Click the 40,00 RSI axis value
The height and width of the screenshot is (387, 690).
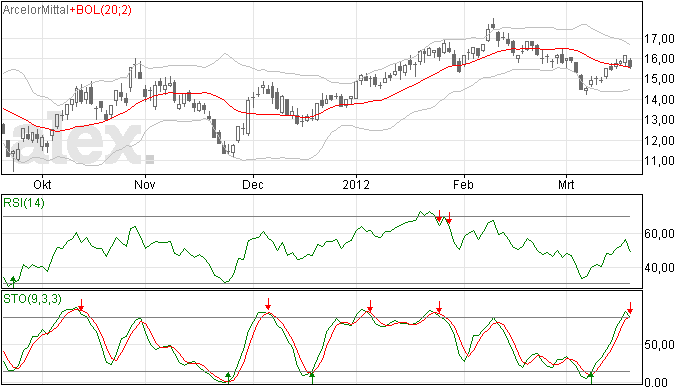(x=660, y=268)
